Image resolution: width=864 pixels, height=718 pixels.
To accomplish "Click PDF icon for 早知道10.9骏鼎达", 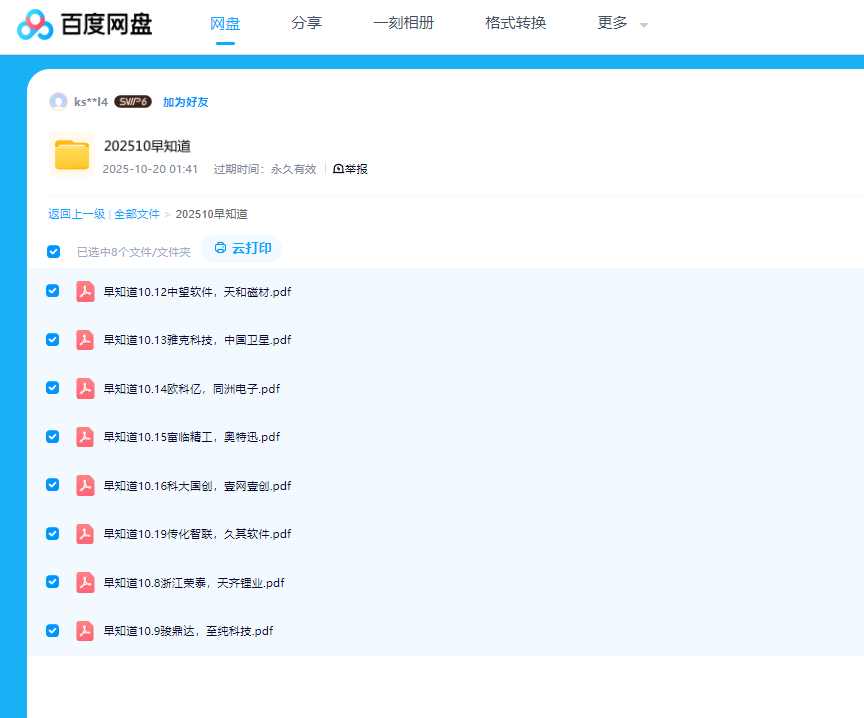I will 85,630.
